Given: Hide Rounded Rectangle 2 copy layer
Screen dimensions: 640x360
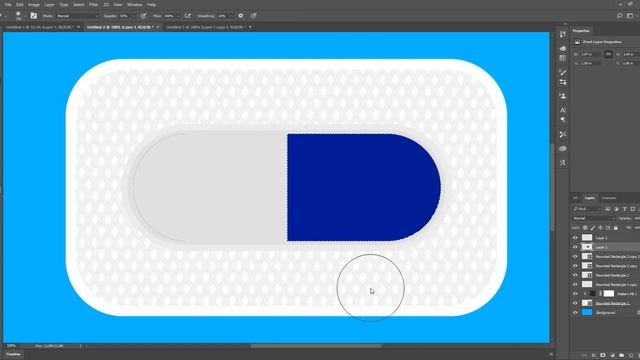Looking at the screenshot, I should click(575, 266).
